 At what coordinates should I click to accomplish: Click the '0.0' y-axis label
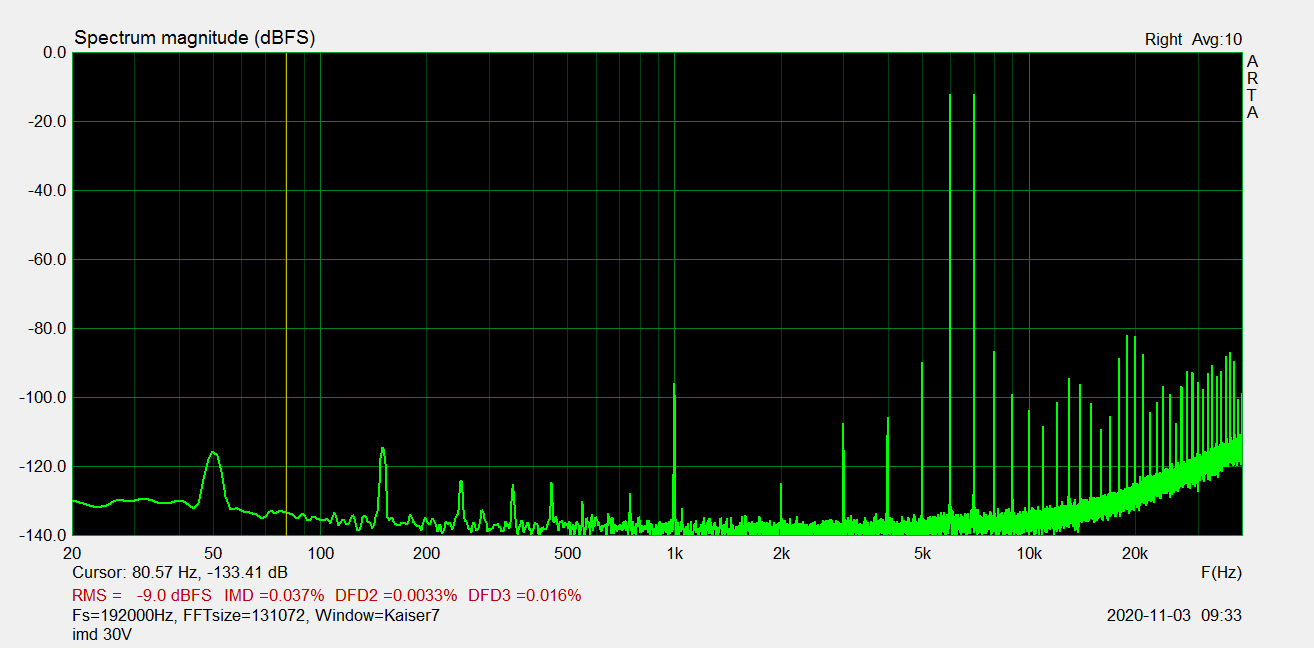point(53,53)
